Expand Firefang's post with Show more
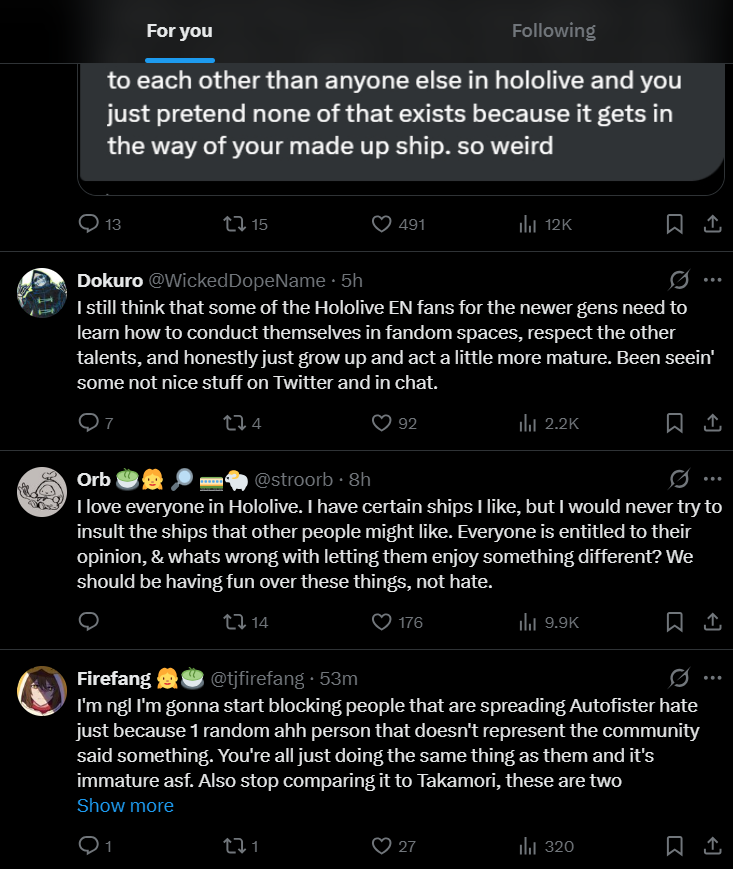 (x=125, y=805)
